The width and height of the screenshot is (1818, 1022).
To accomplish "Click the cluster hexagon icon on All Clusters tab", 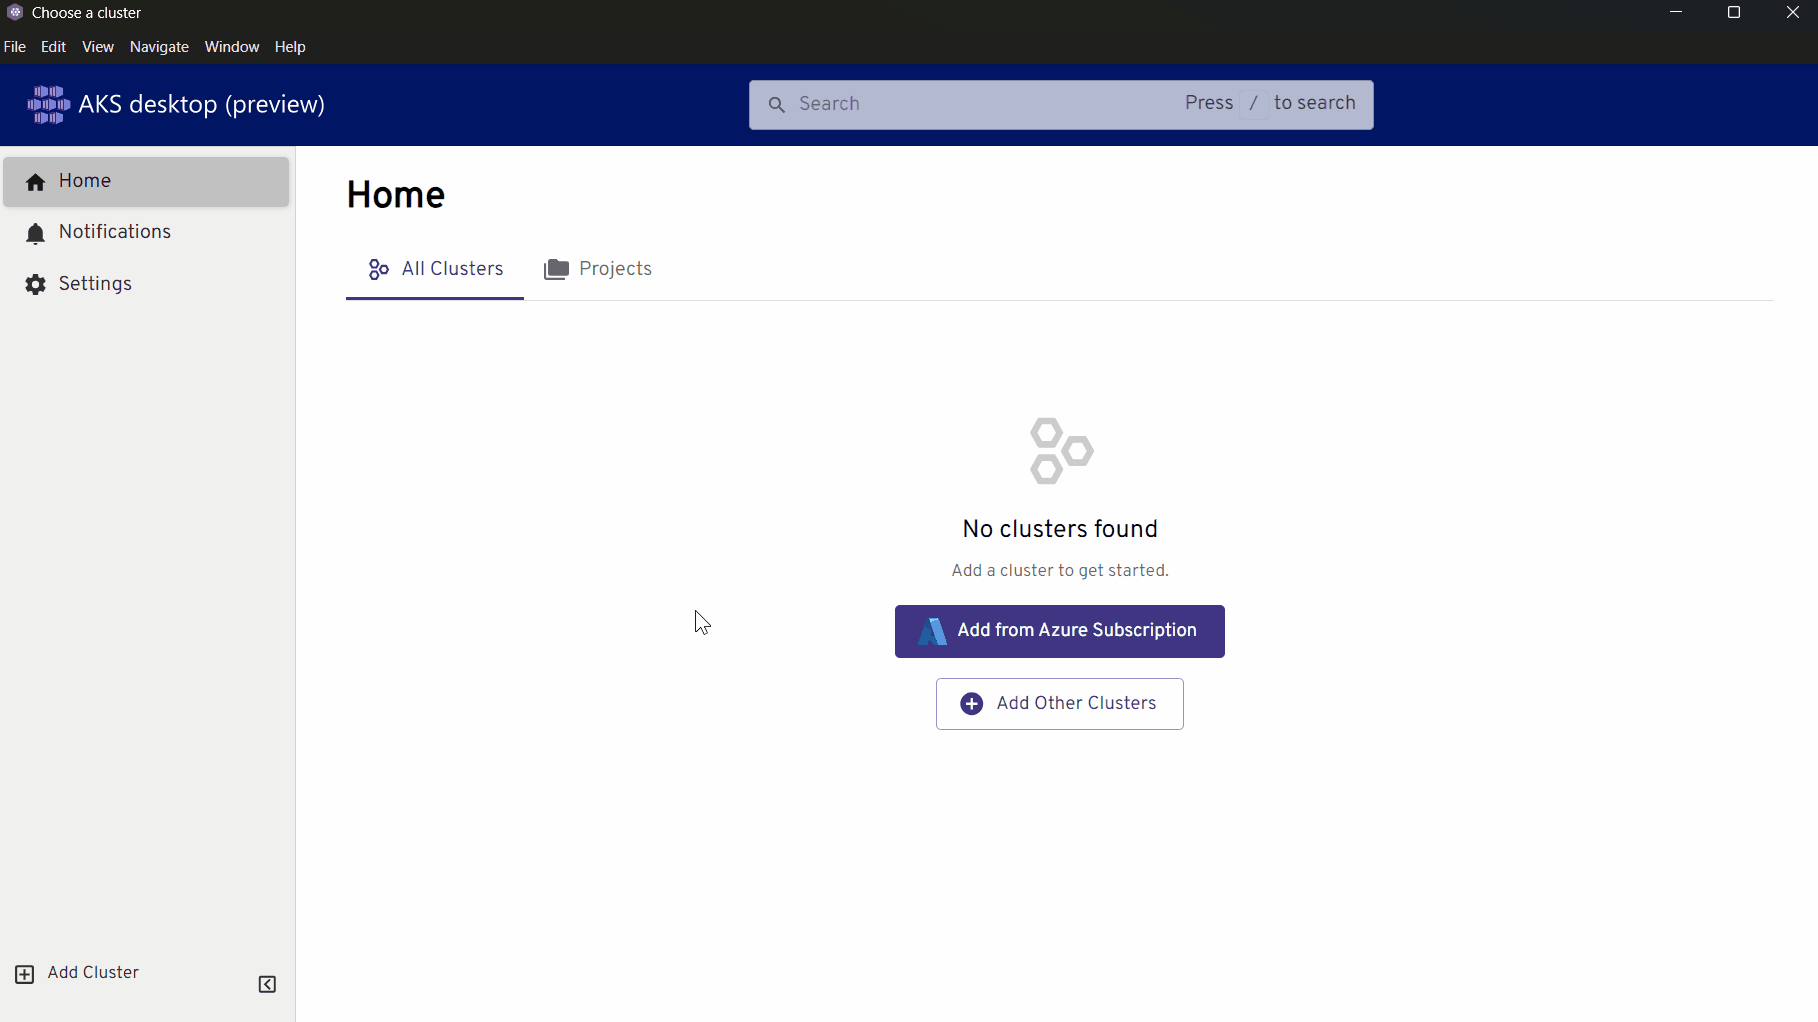I will pyautogui.click(x=378, y=268).
